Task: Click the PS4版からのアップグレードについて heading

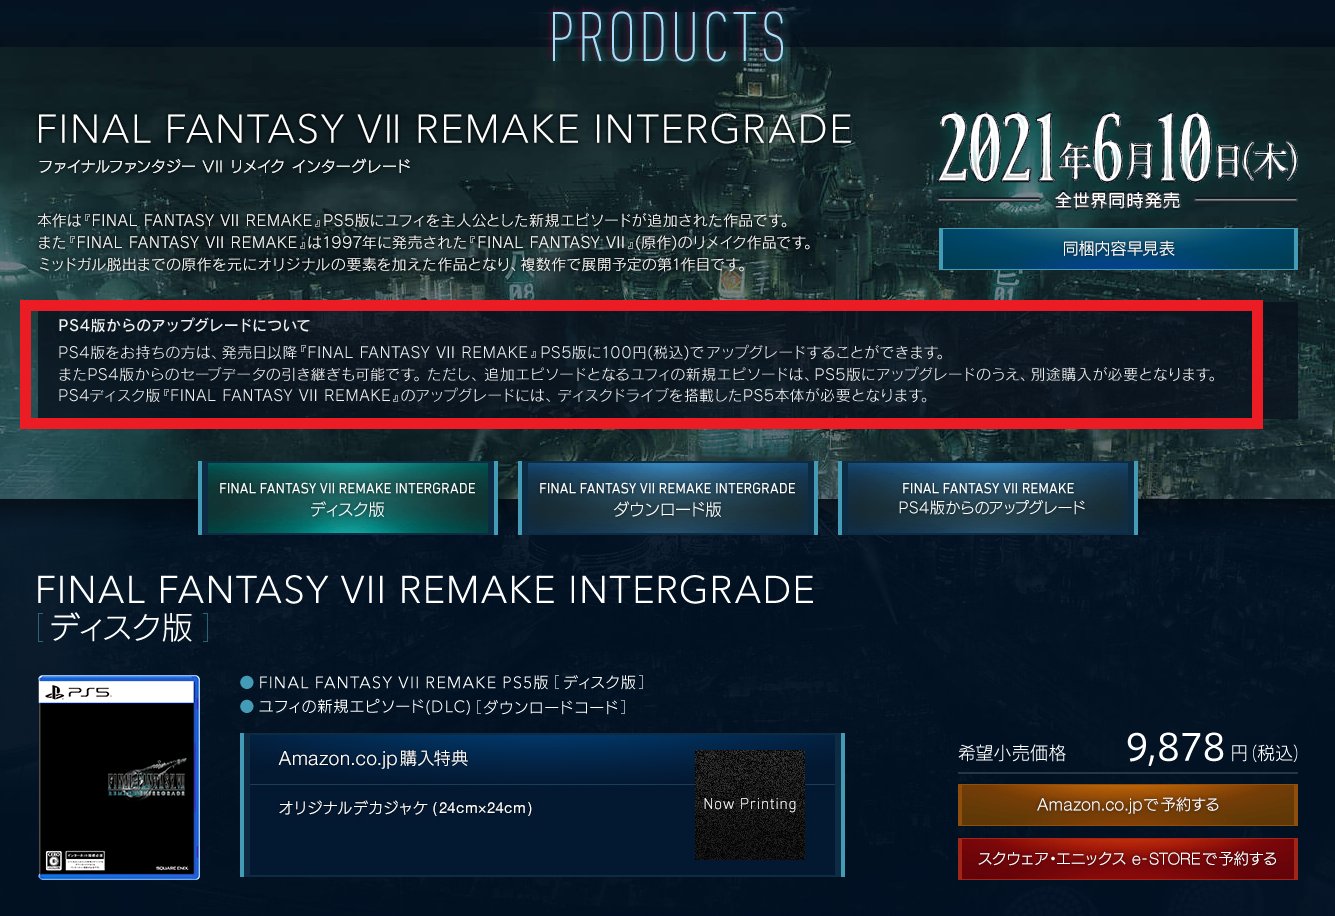Action: pos(184,325)
